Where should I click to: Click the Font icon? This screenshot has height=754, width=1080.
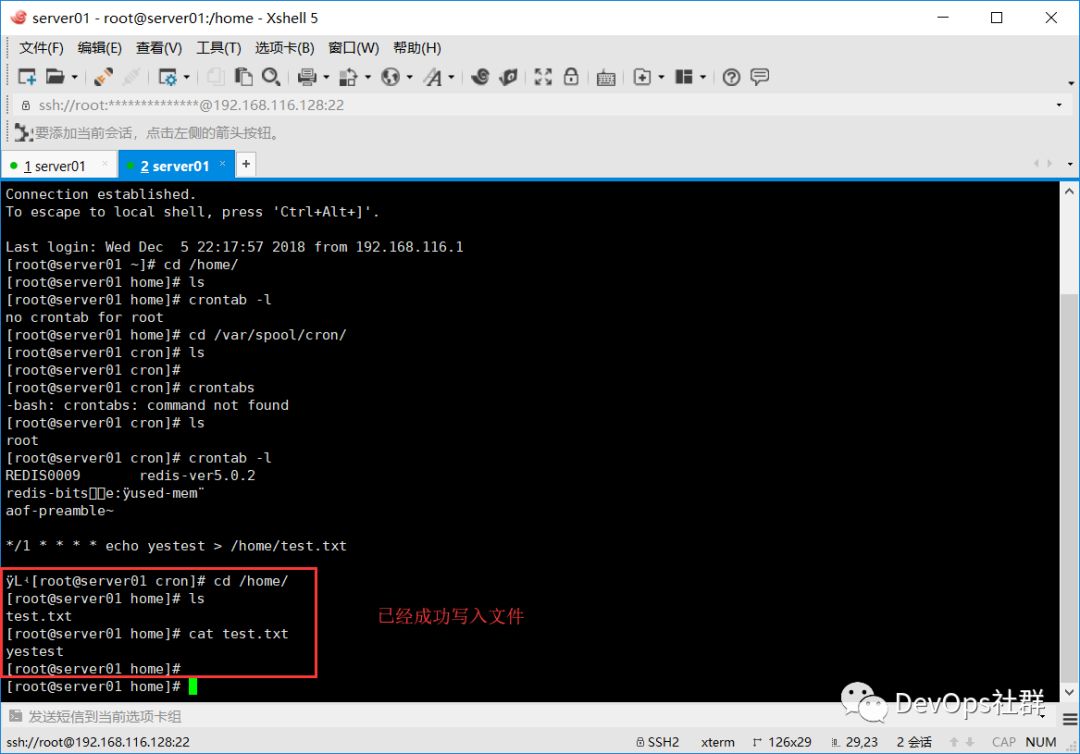pos(433,77)
